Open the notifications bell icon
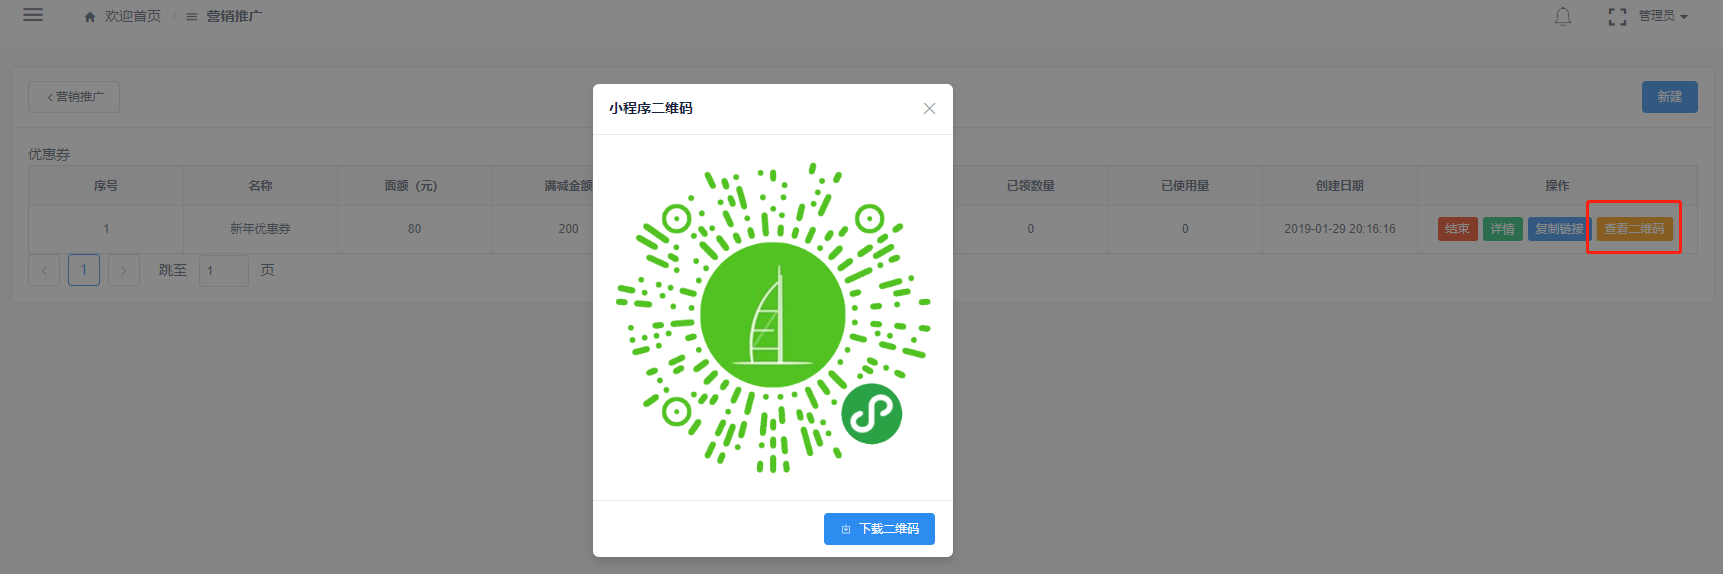The width and height of the screenshot is (1723, 574). coord(1563,17)
